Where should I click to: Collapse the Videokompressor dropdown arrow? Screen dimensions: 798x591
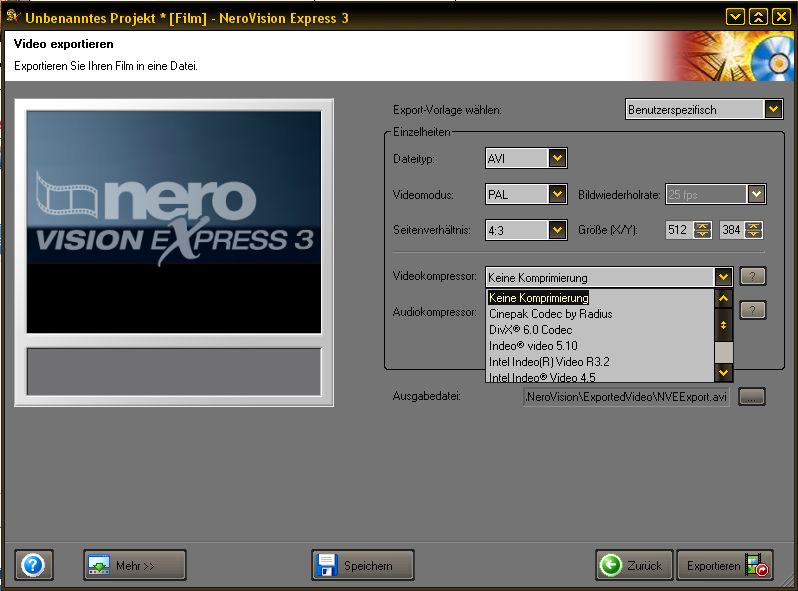723,277
